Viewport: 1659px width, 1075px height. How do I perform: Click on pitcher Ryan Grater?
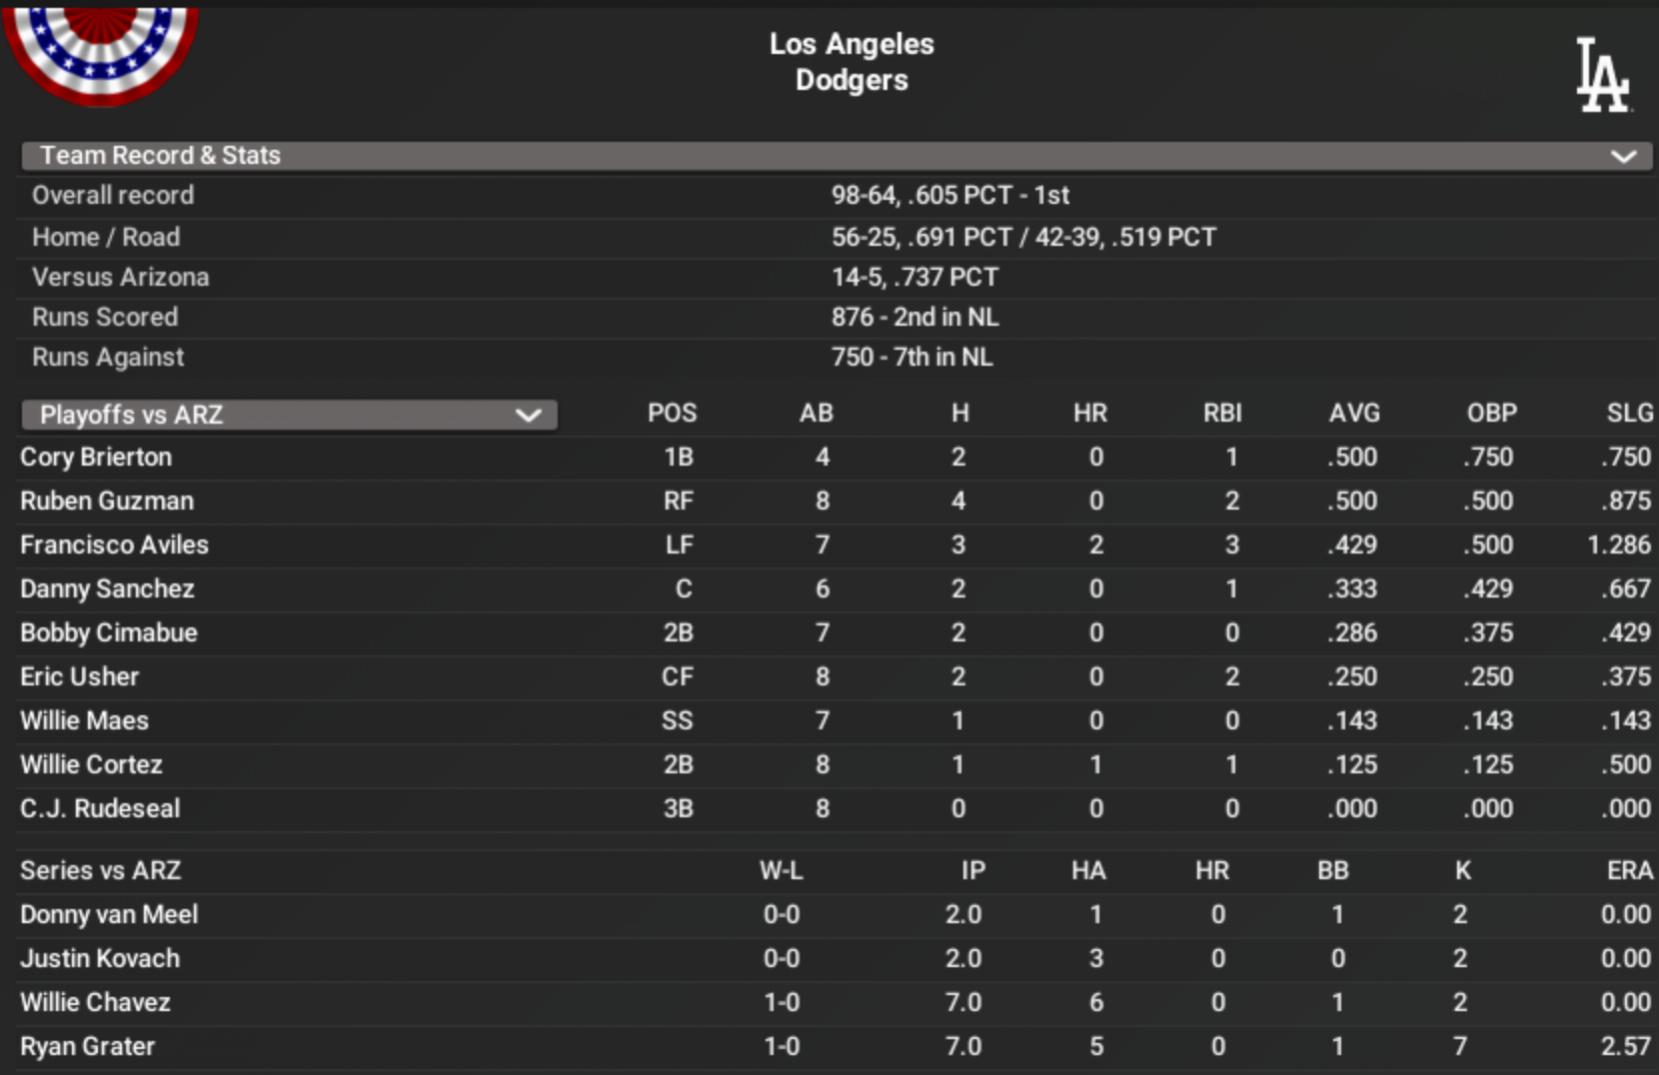[87, 1047]
